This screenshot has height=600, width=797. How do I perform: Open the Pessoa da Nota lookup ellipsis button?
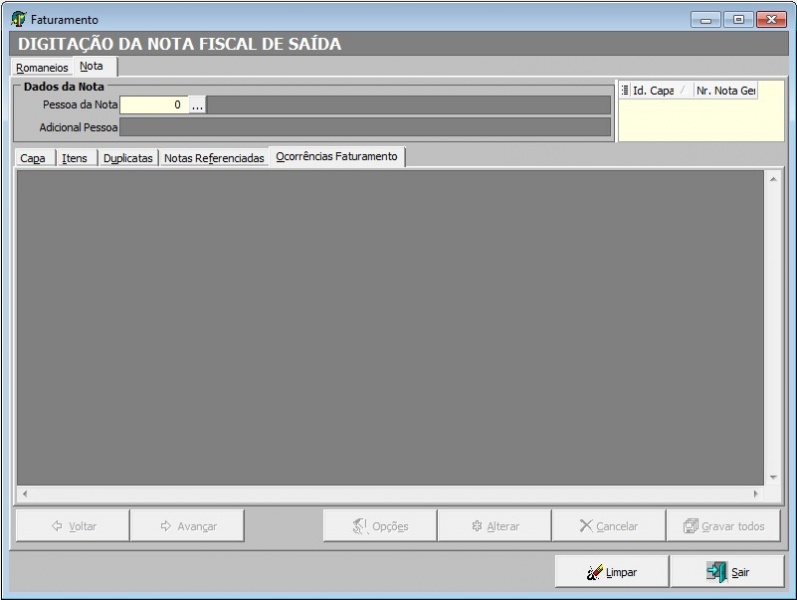pos(197,105)
